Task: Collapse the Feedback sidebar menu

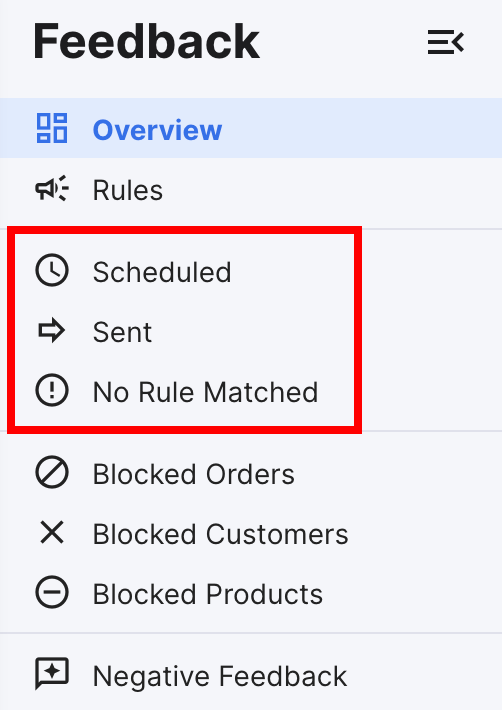Action: click(446, 43)
